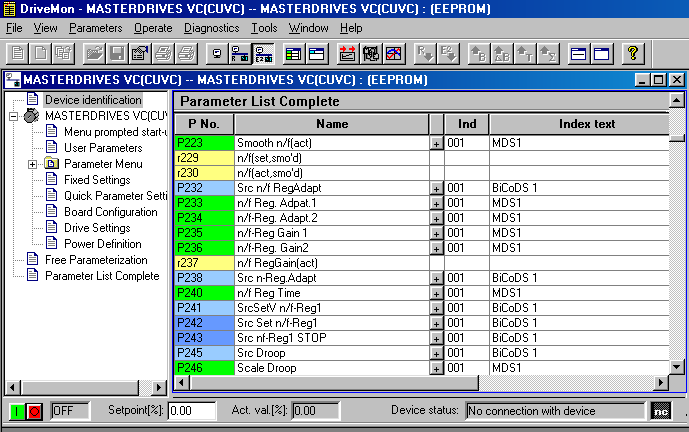
Task: Click the R download arrow icon
Action: pos(425,54)
